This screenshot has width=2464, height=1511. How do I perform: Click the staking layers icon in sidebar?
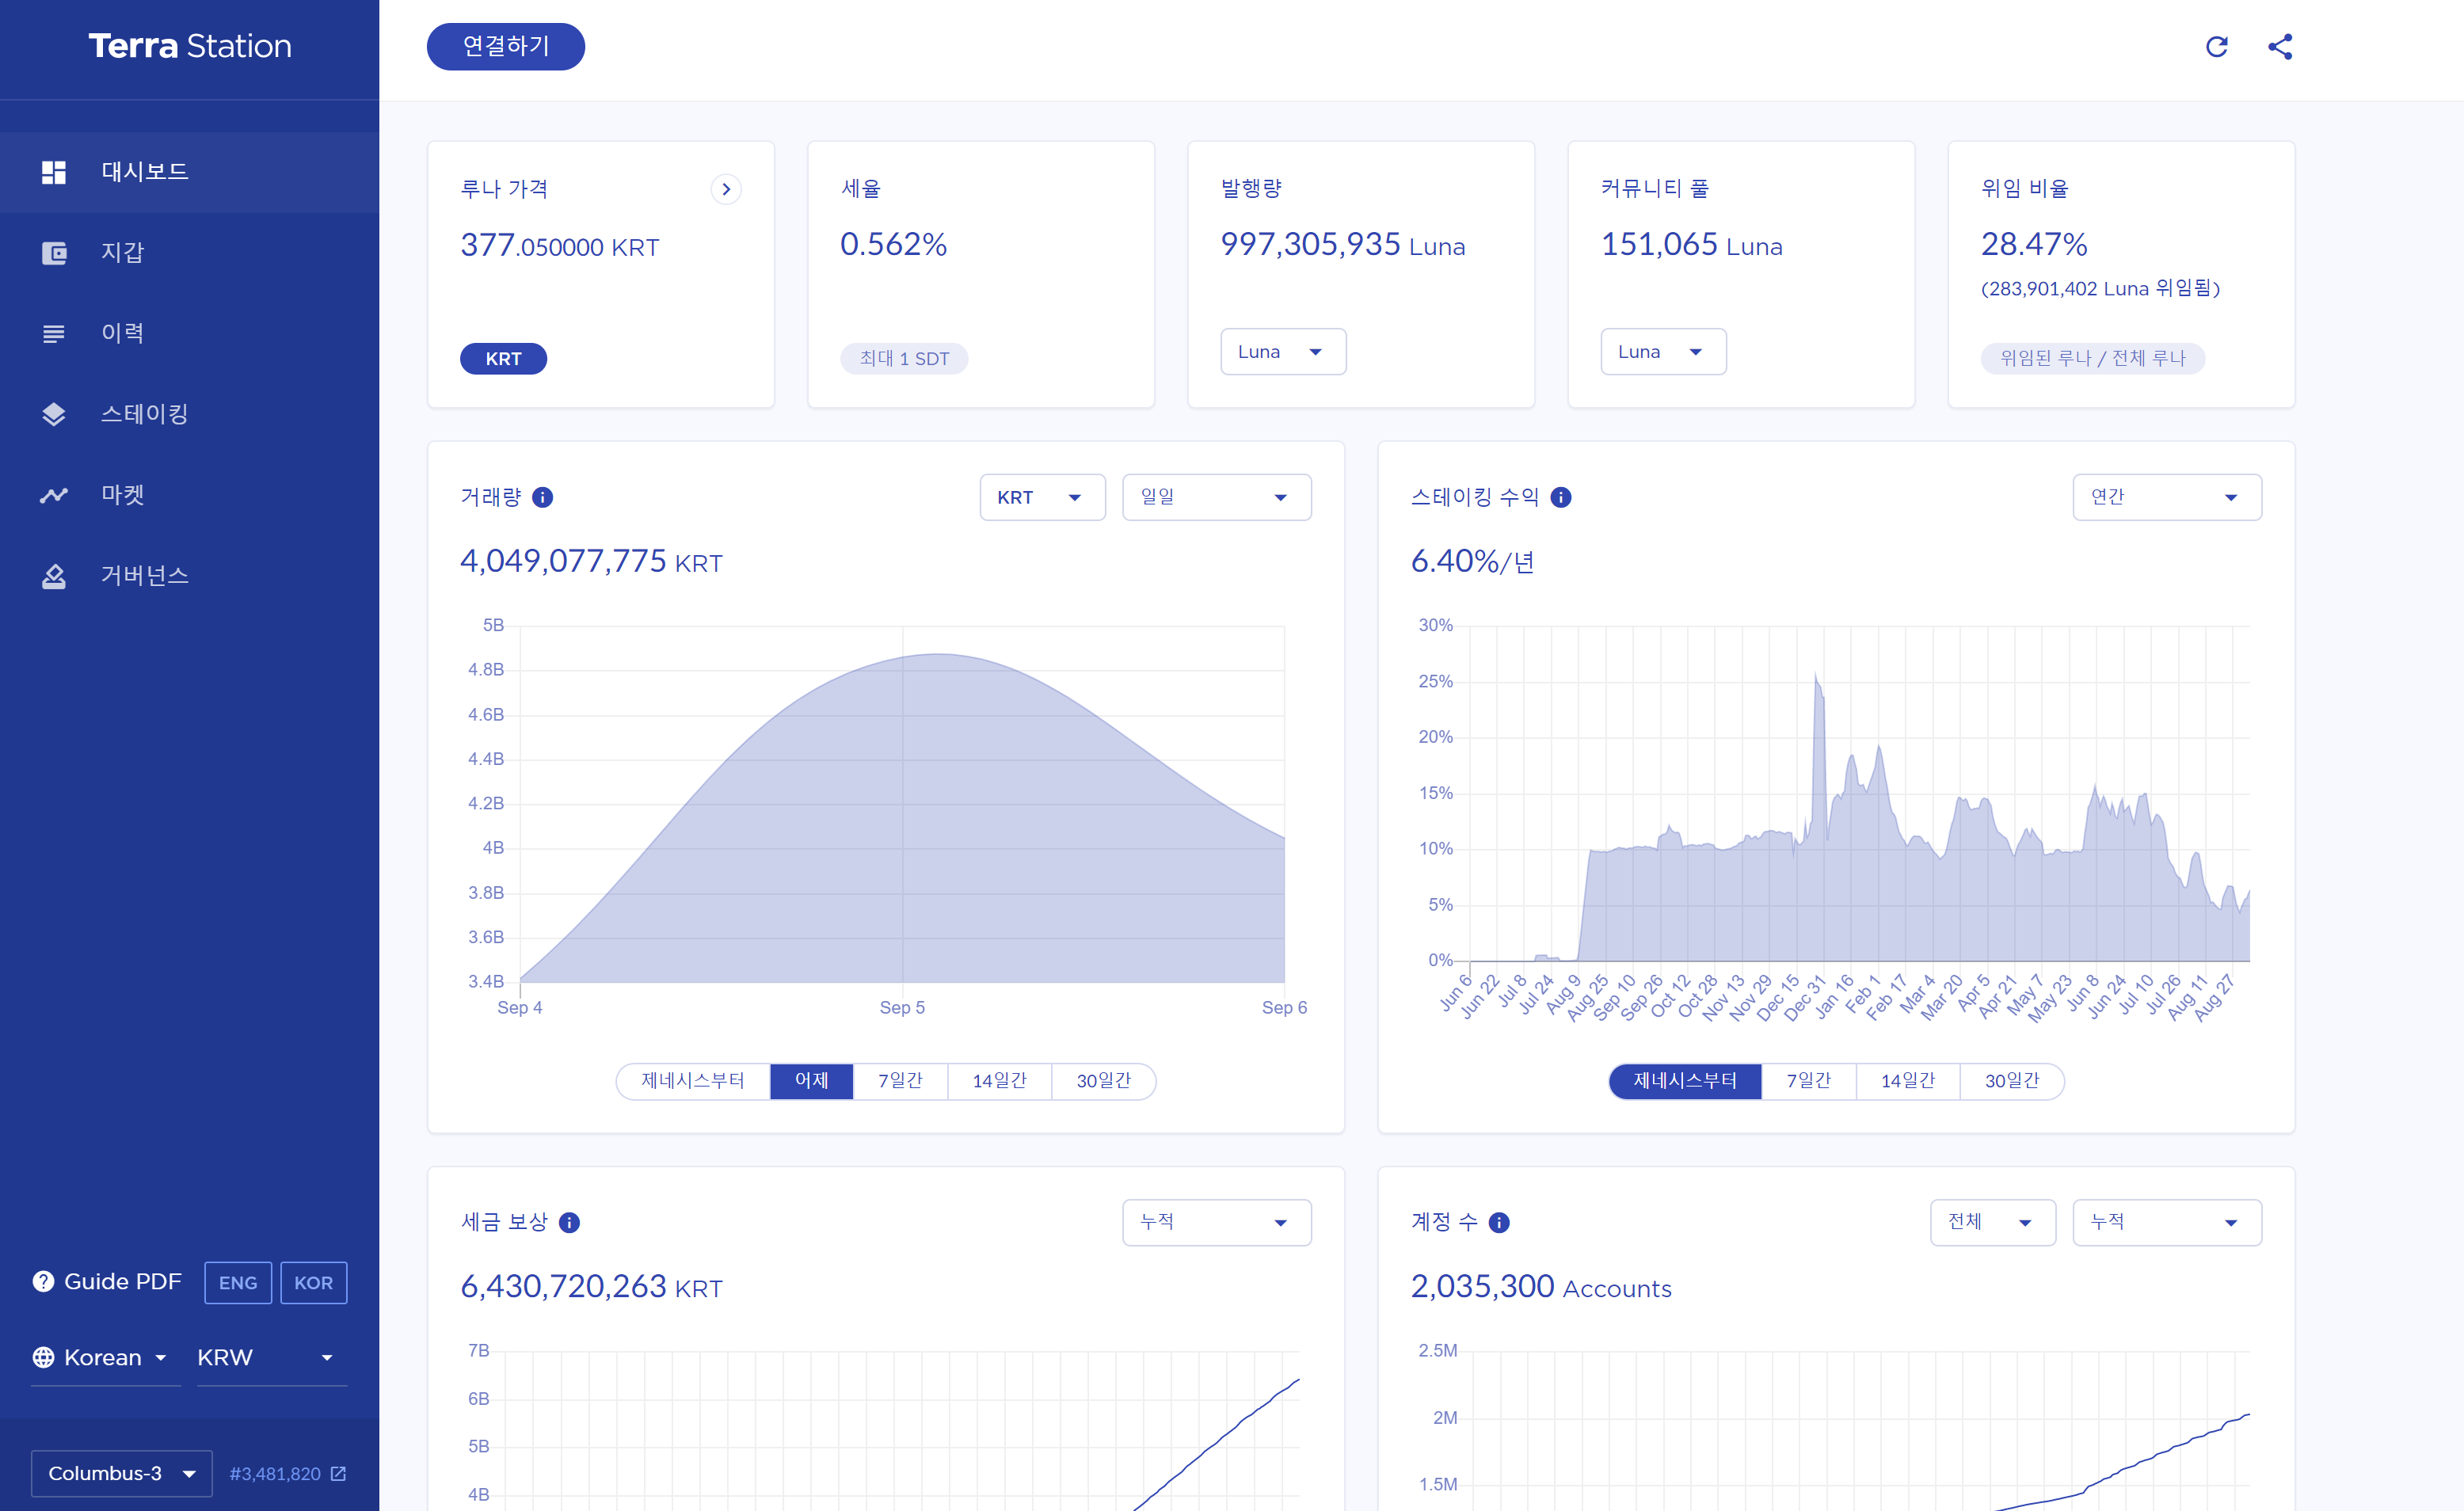(54, 414)
